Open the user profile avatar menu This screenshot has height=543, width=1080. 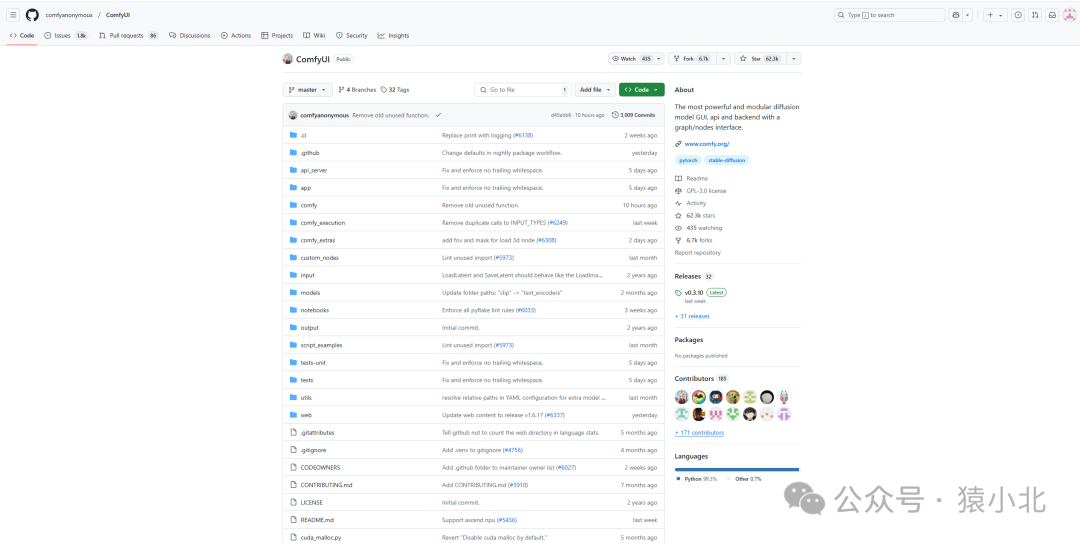1070,14
